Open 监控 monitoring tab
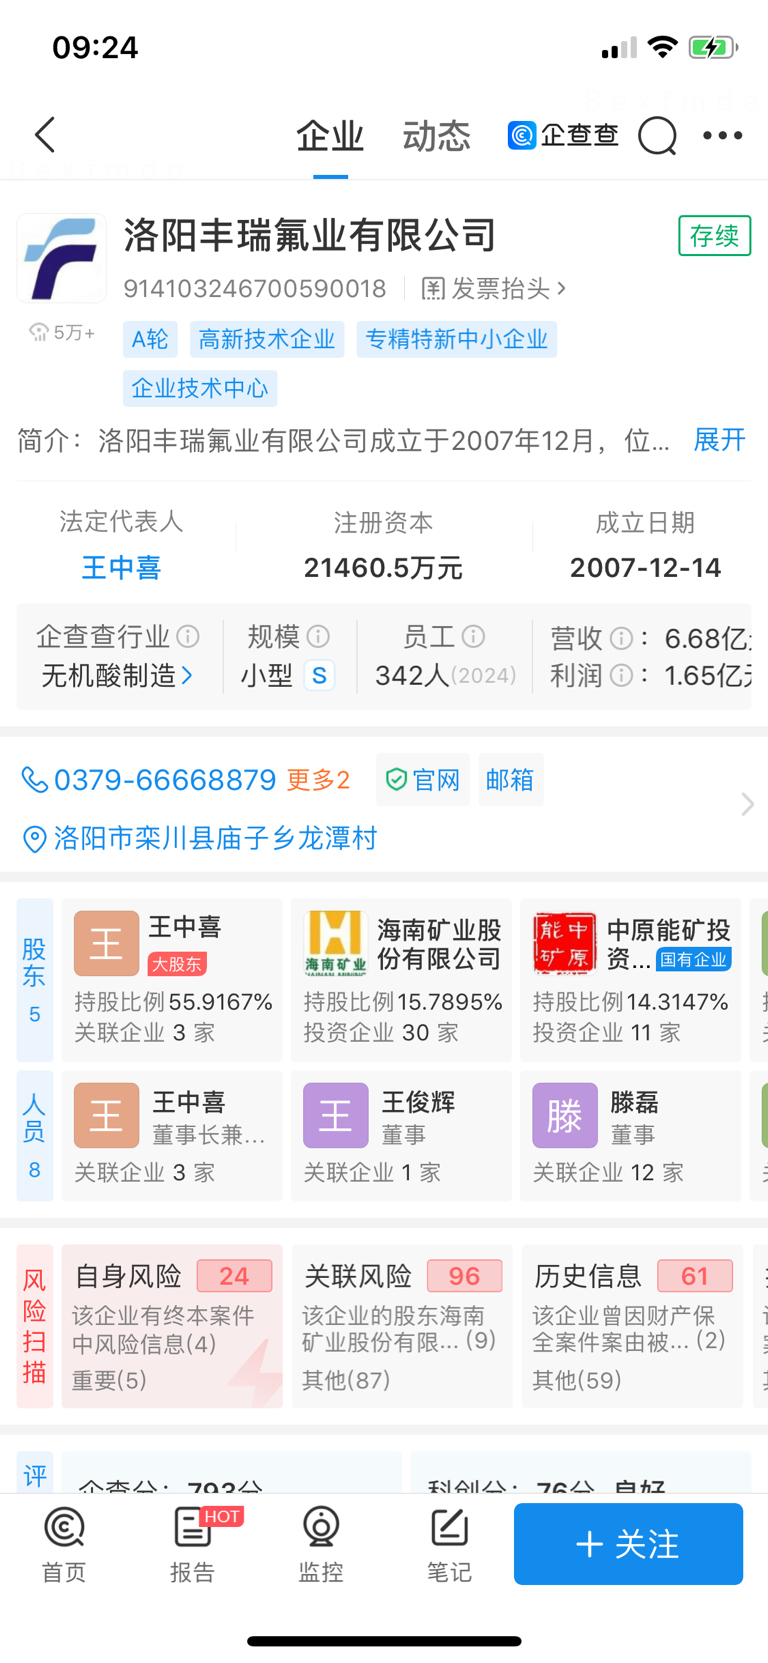Viewport: 768px width, 1663px height. click(321, 1545)
